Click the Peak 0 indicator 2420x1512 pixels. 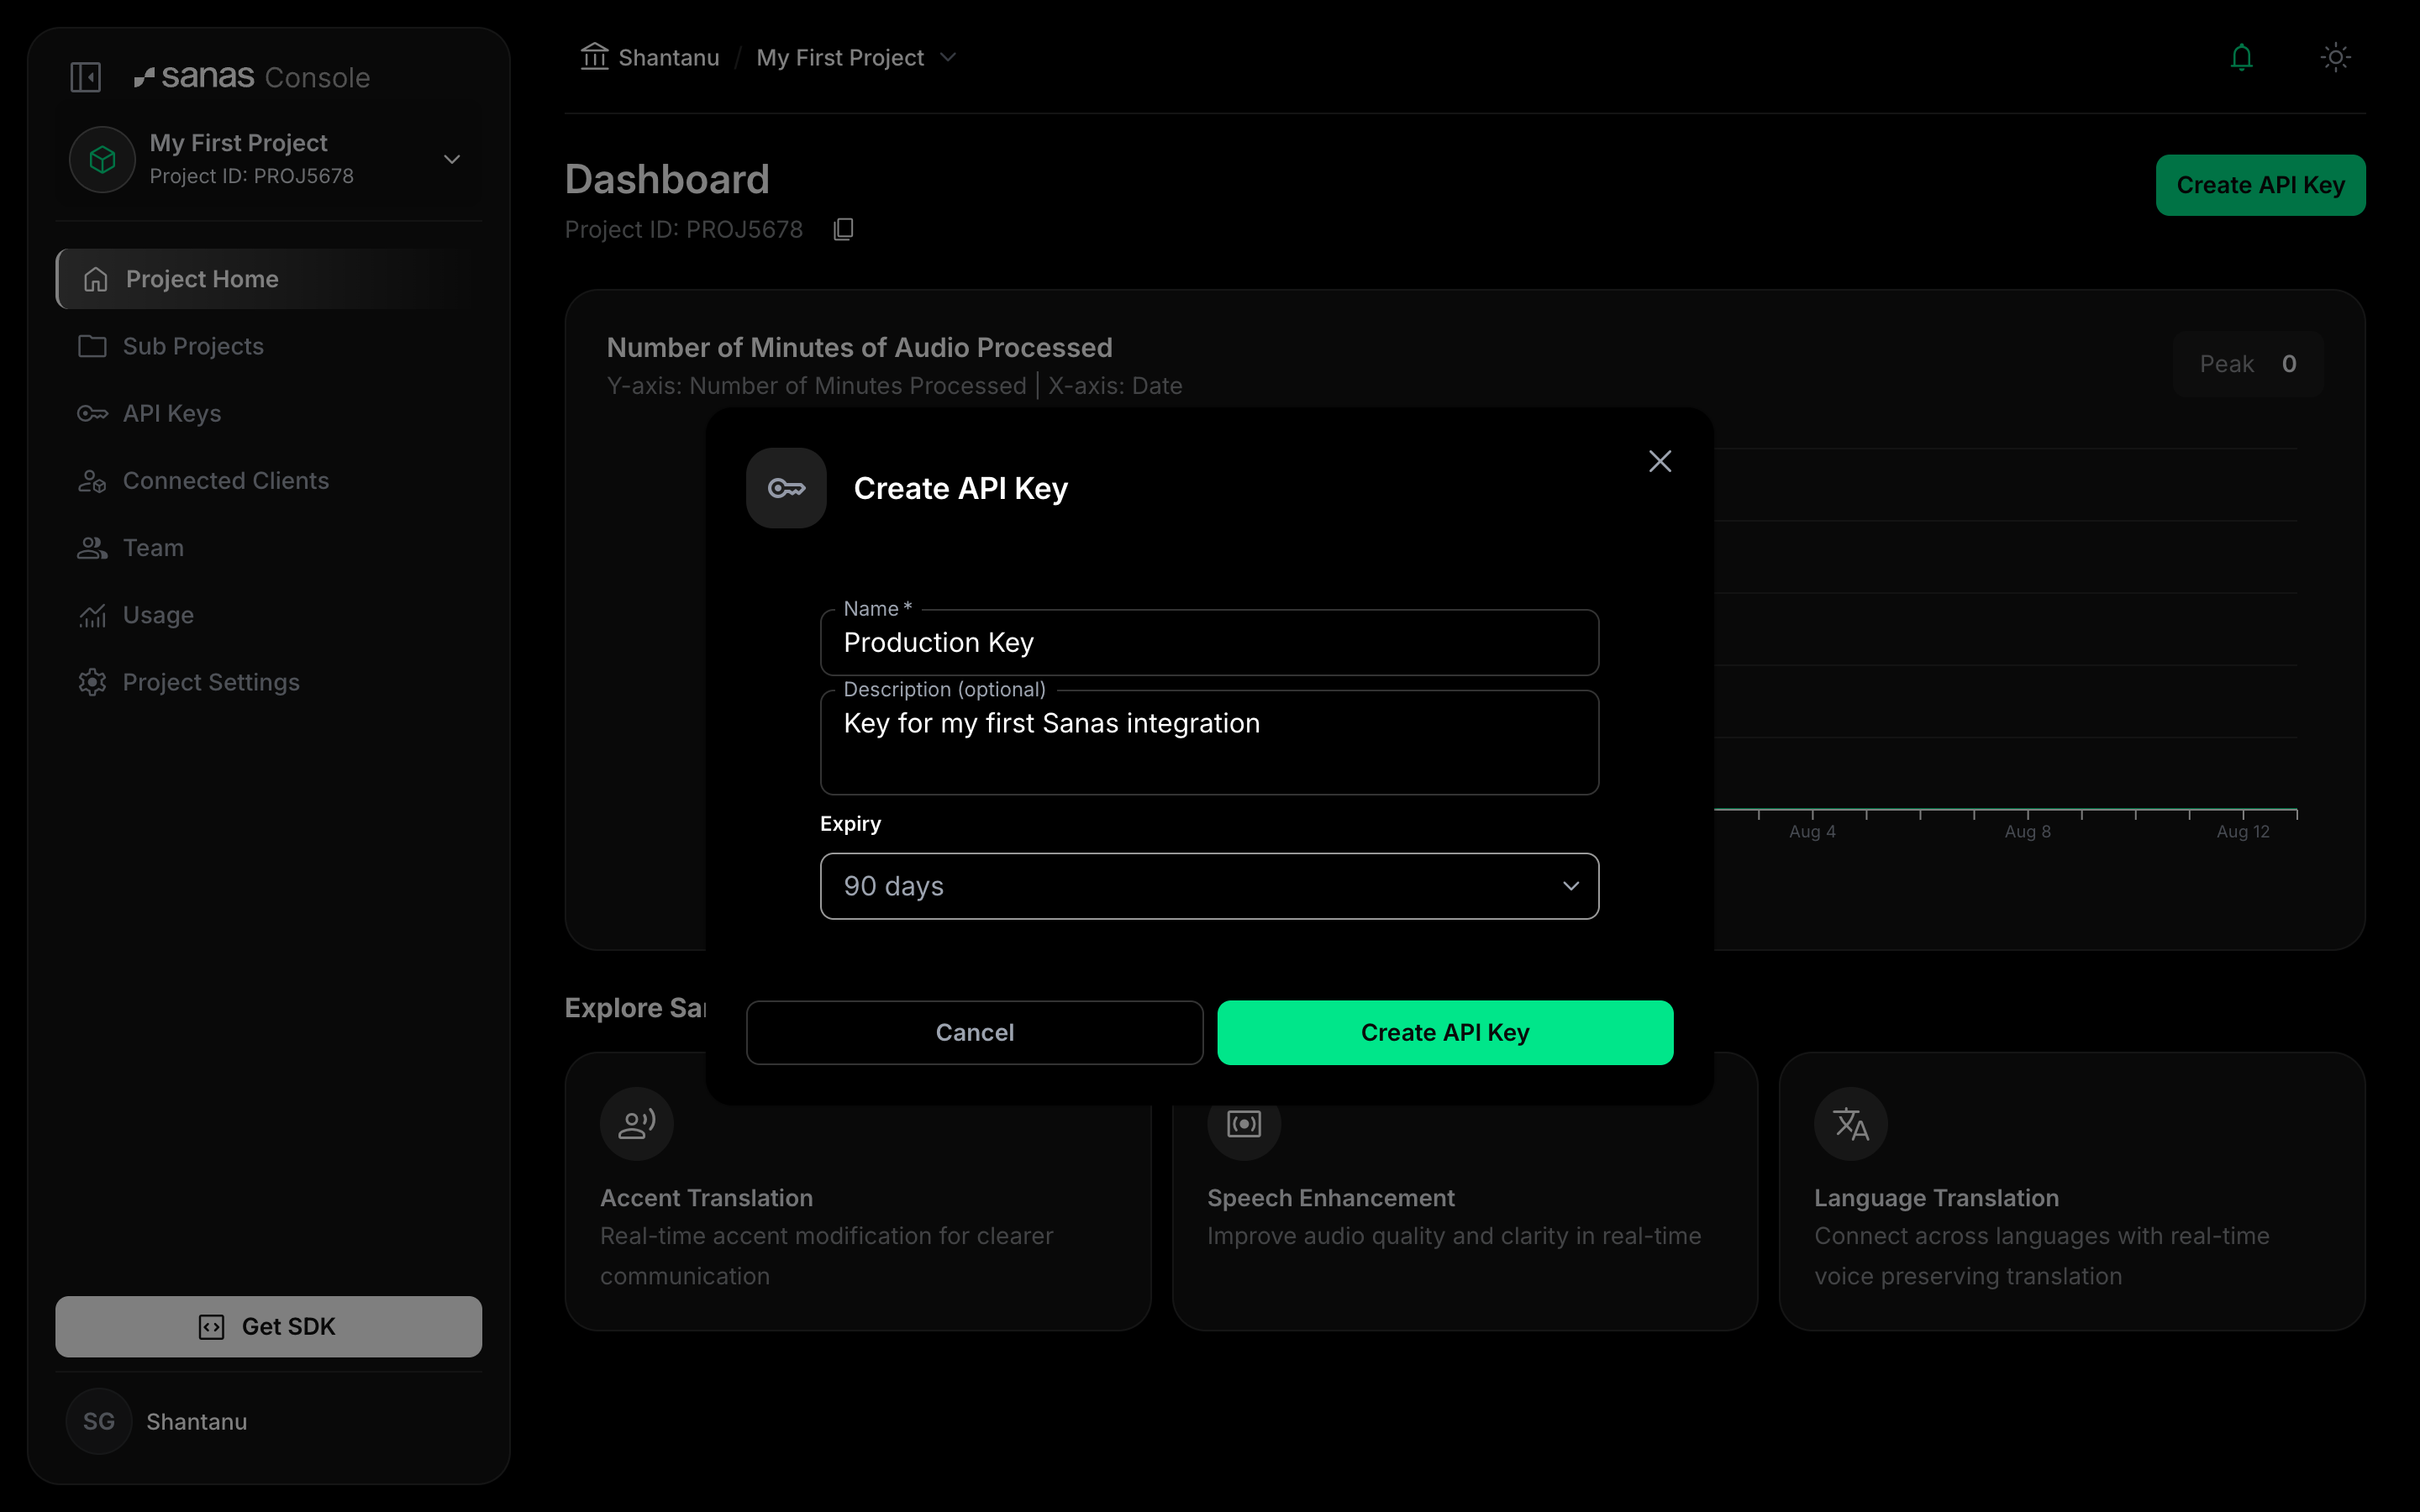[2247, 364]
